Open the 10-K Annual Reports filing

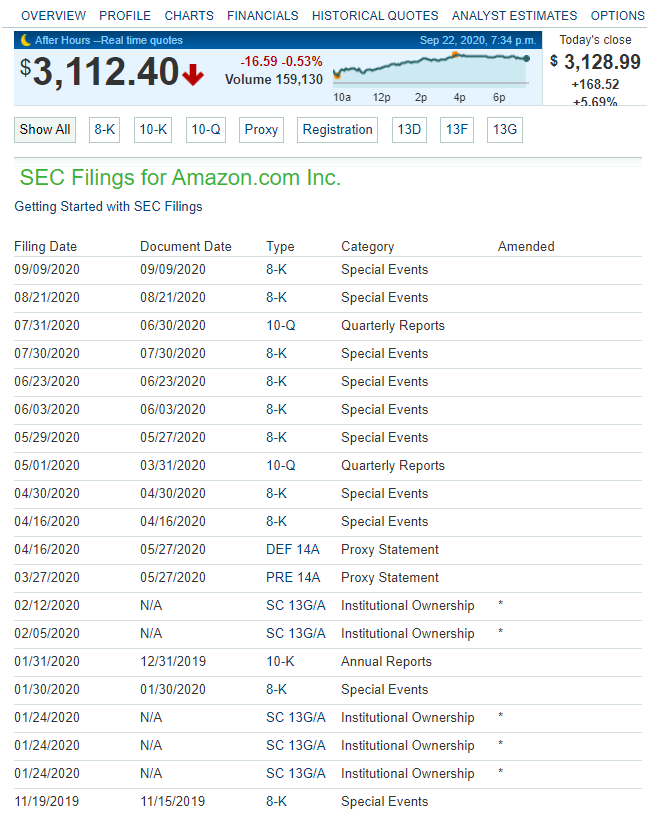pos(280,661)
